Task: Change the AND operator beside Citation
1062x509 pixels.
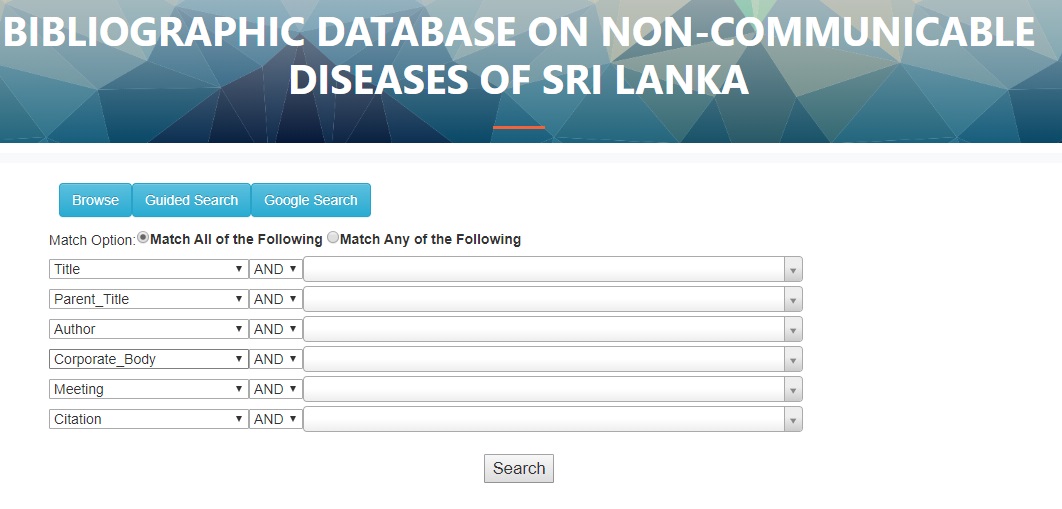Action: 275,419
